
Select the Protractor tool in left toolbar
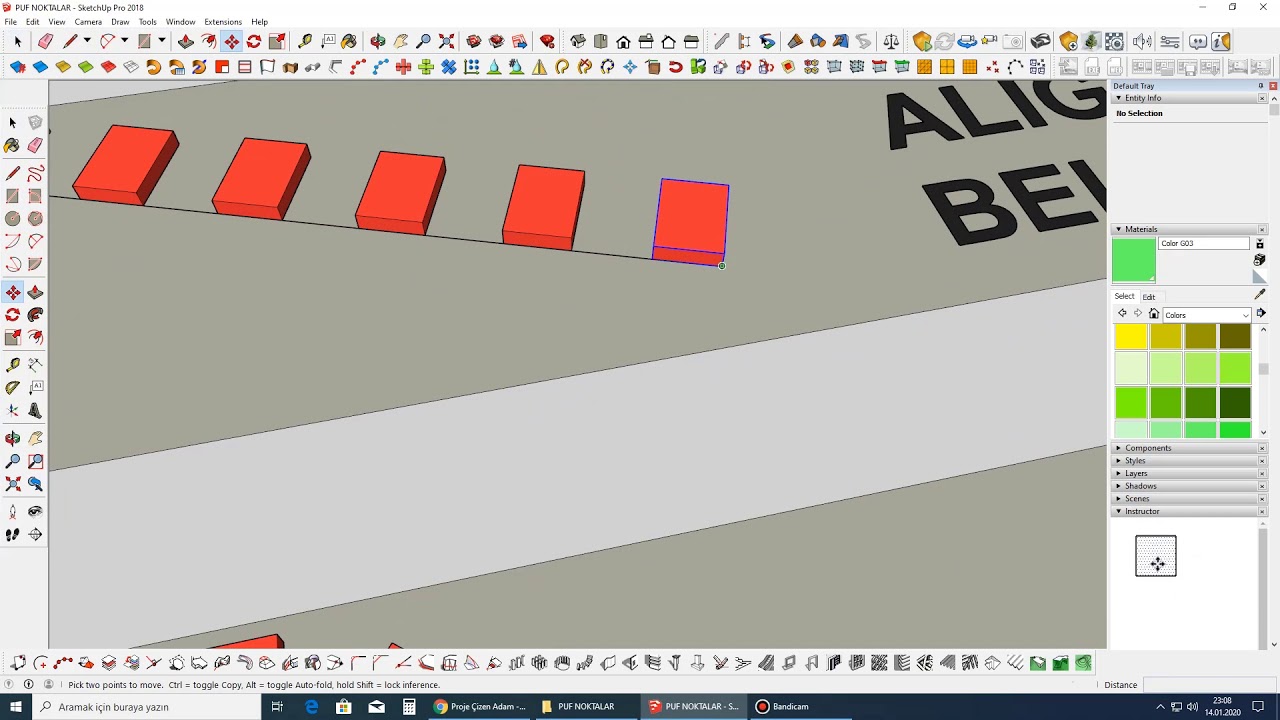(x=13, y=387)
